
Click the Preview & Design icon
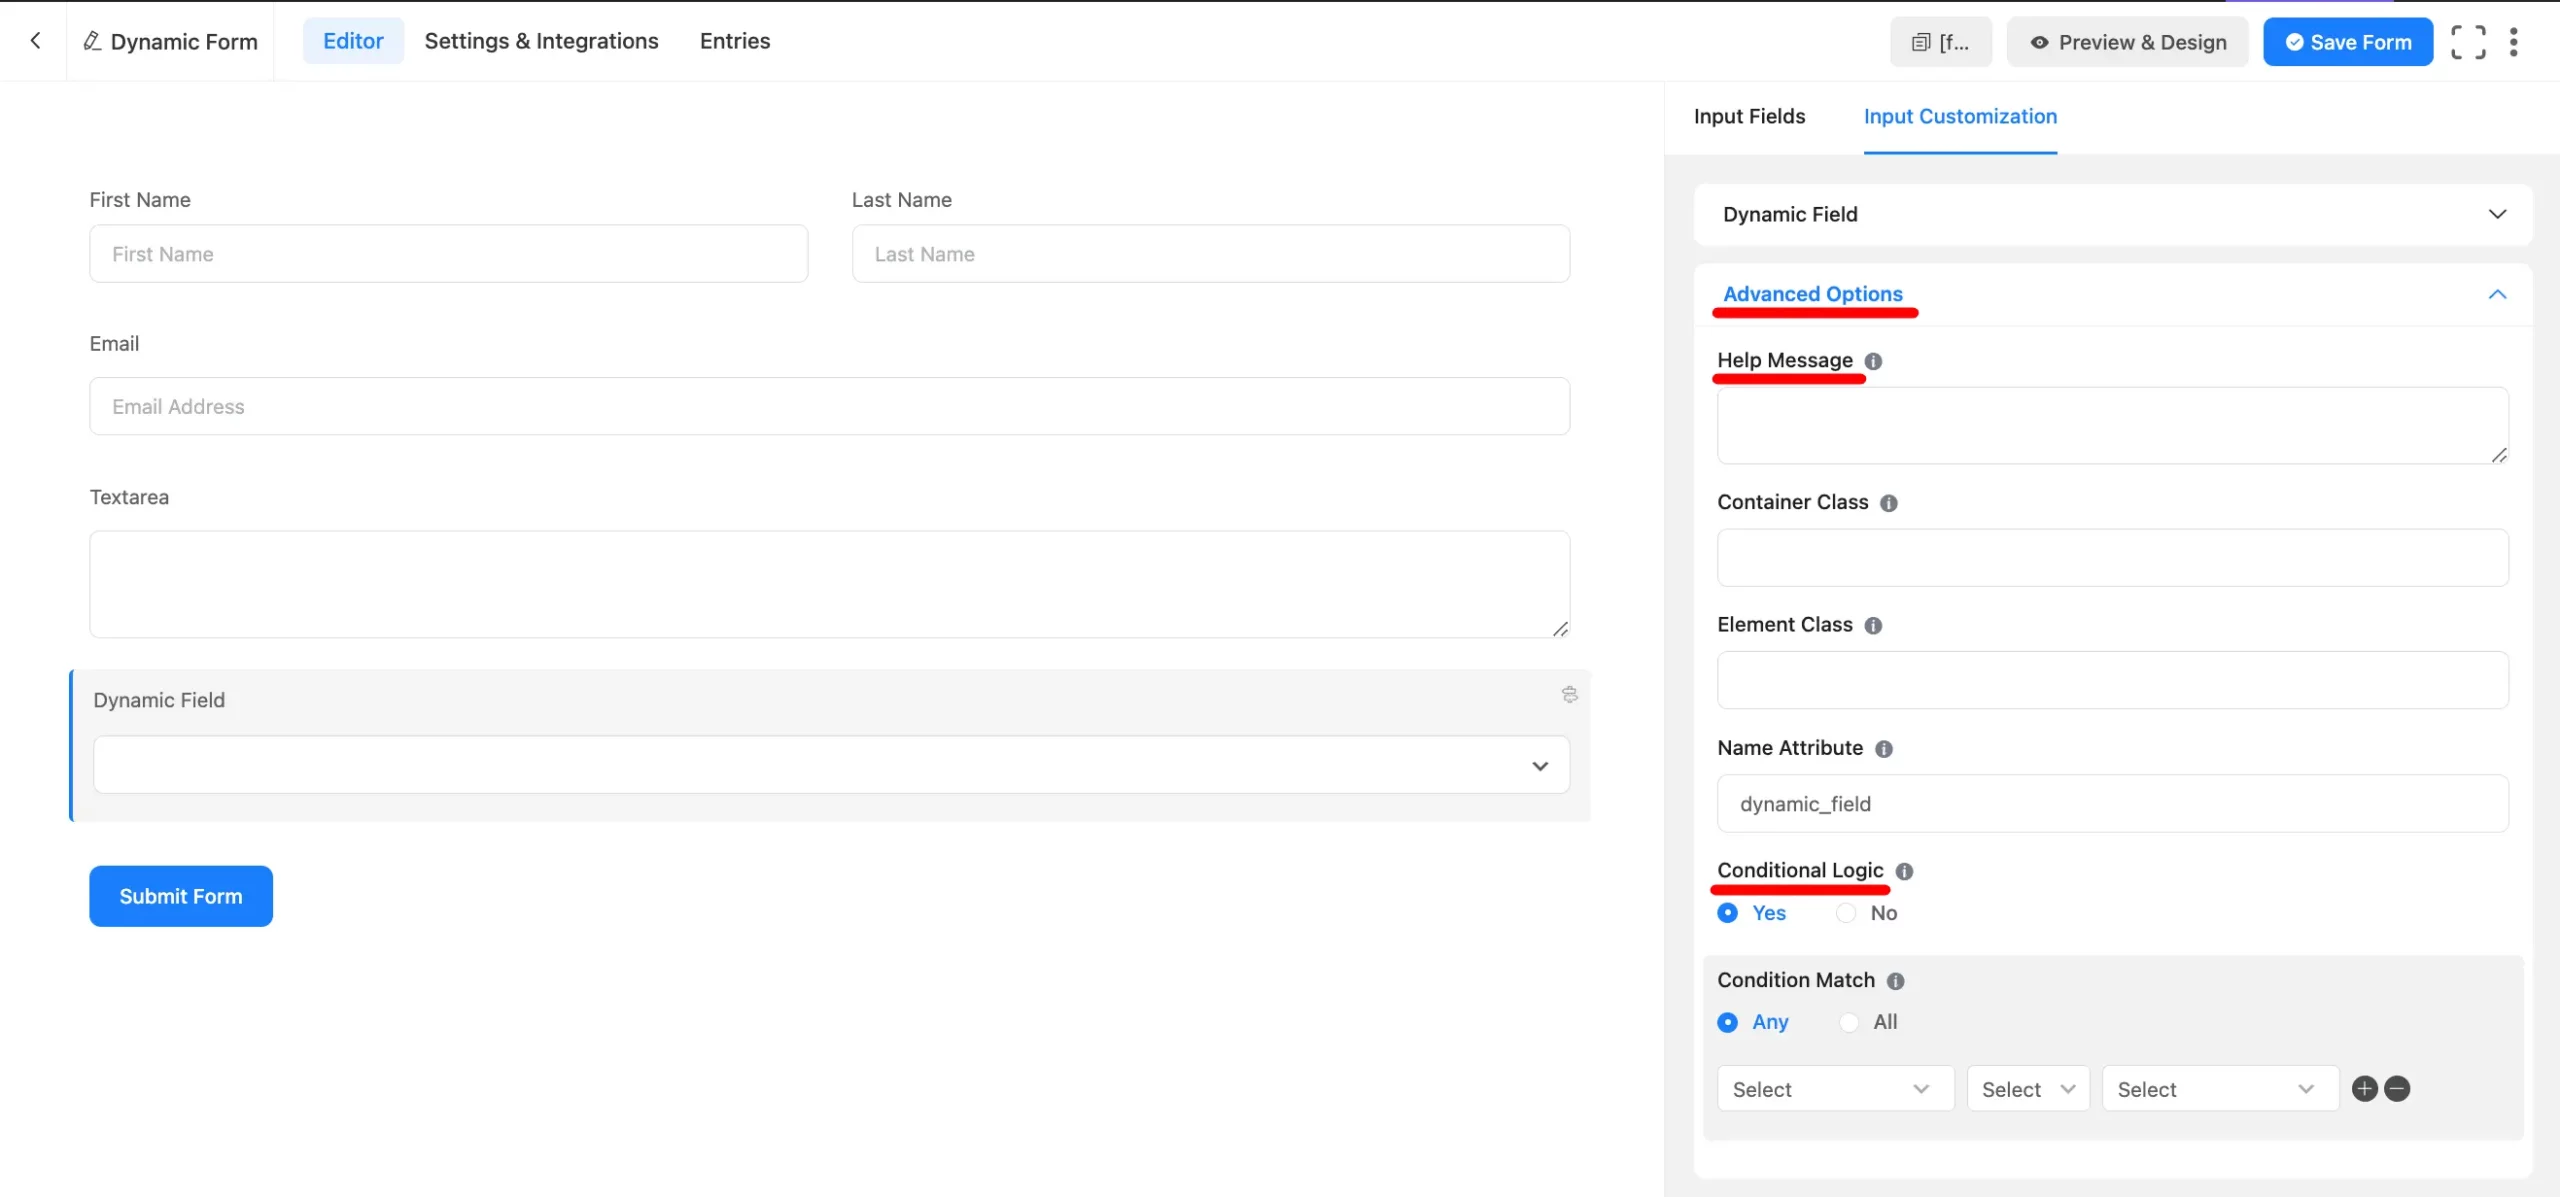click(x=2039, y=41)
